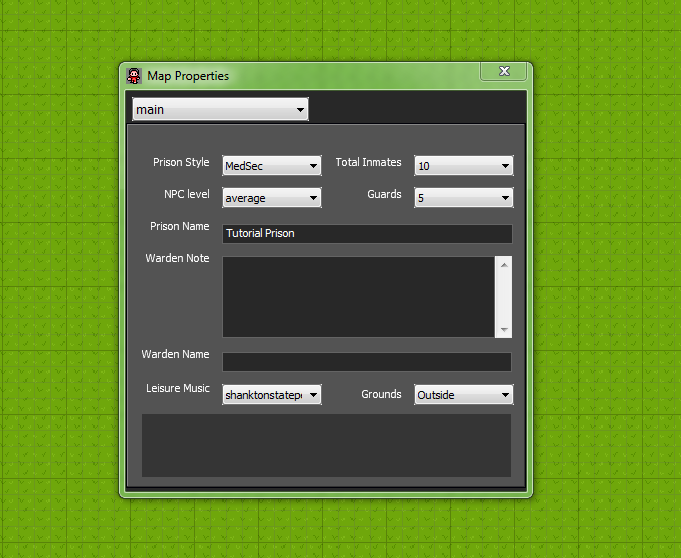Expand the Prison Style MedSec dropdown

pos(271,166)
